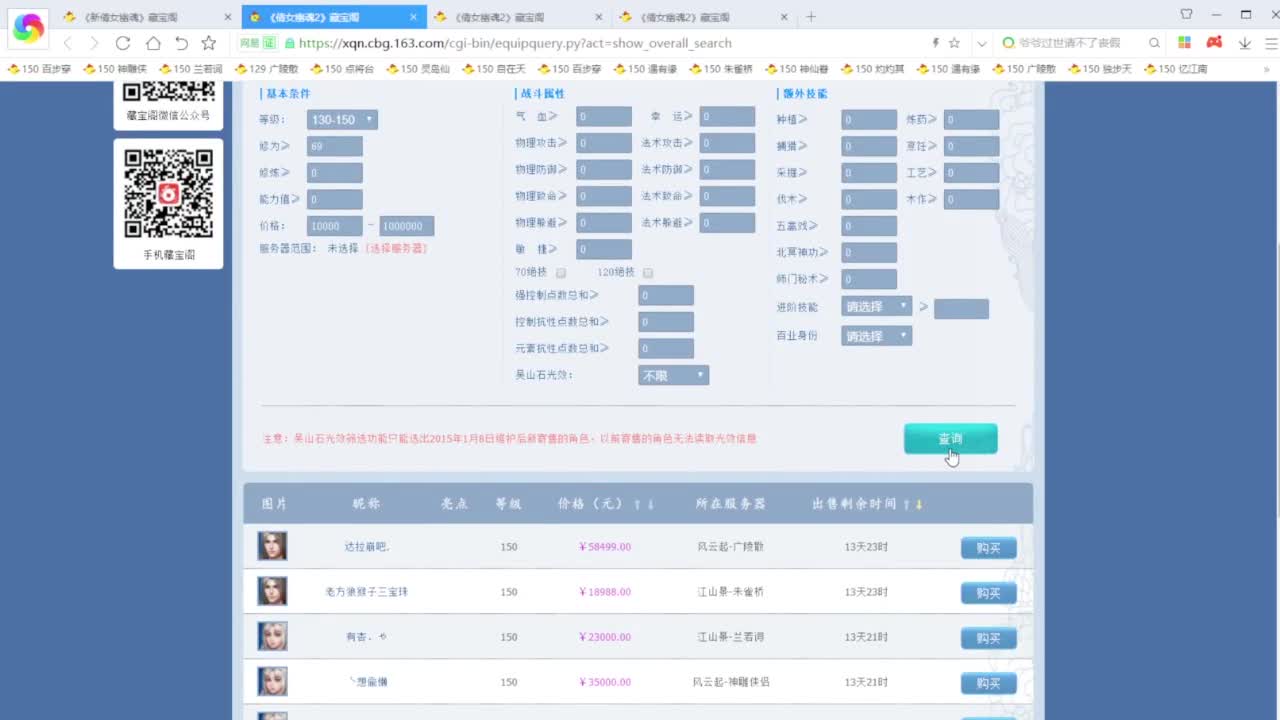Click server name 风云起-神雕侠侣
This screenshot has width=1280, height=720.
click(731, 682)
